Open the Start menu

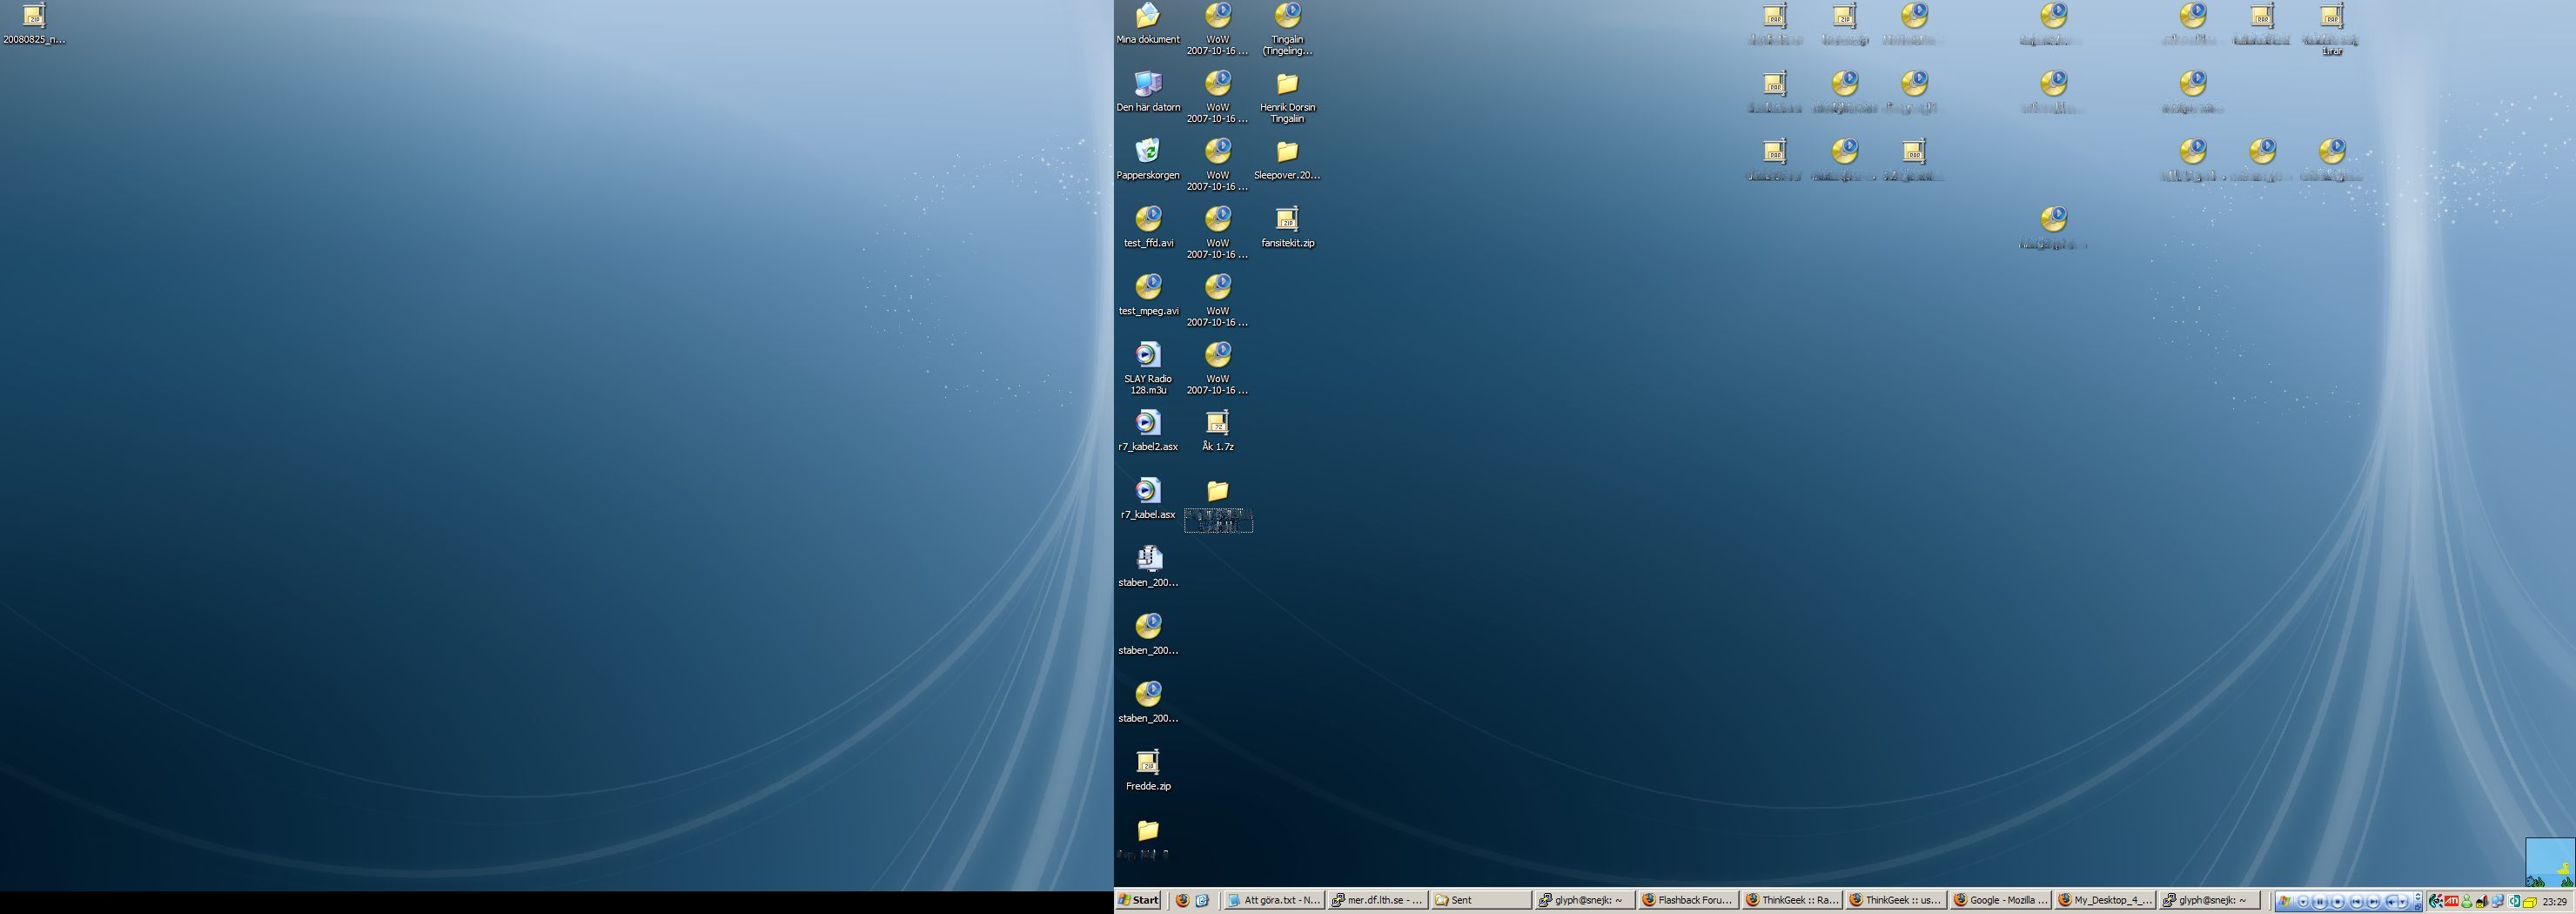[1138, 900]
